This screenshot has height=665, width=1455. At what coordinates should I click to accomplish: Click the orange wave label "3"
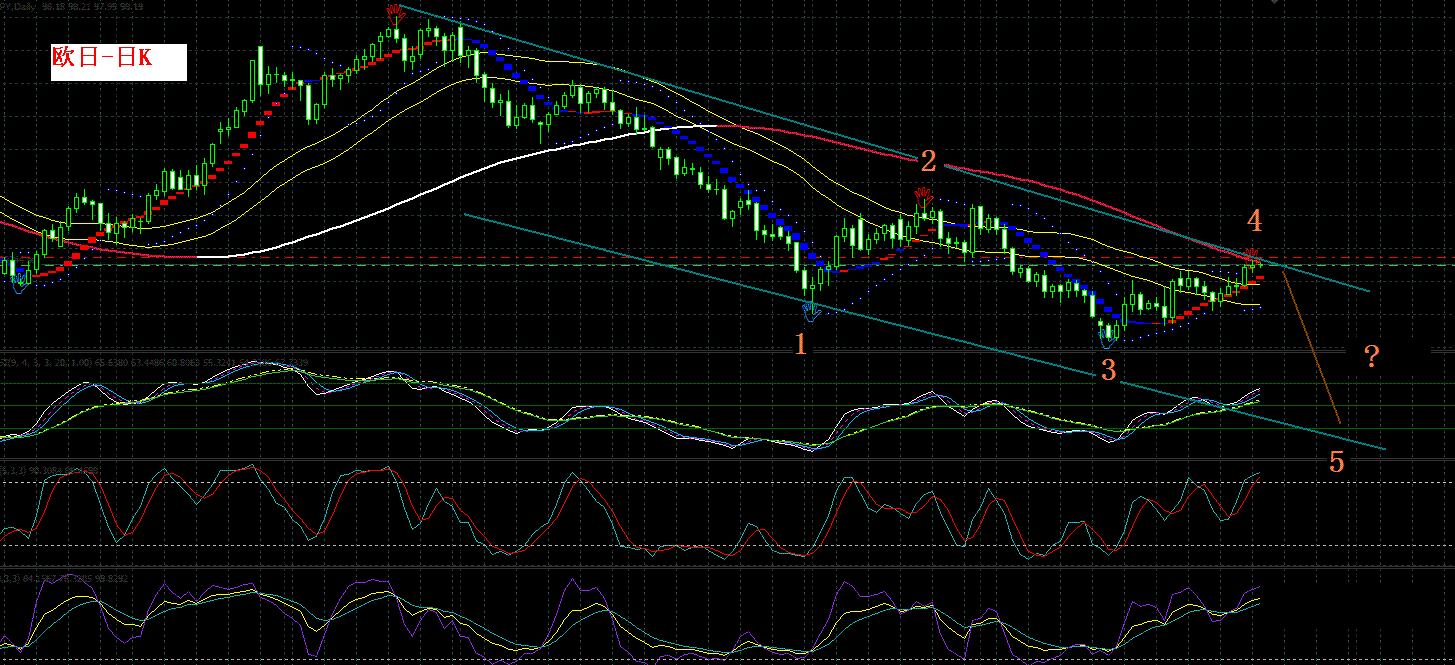click(1108, 370)
